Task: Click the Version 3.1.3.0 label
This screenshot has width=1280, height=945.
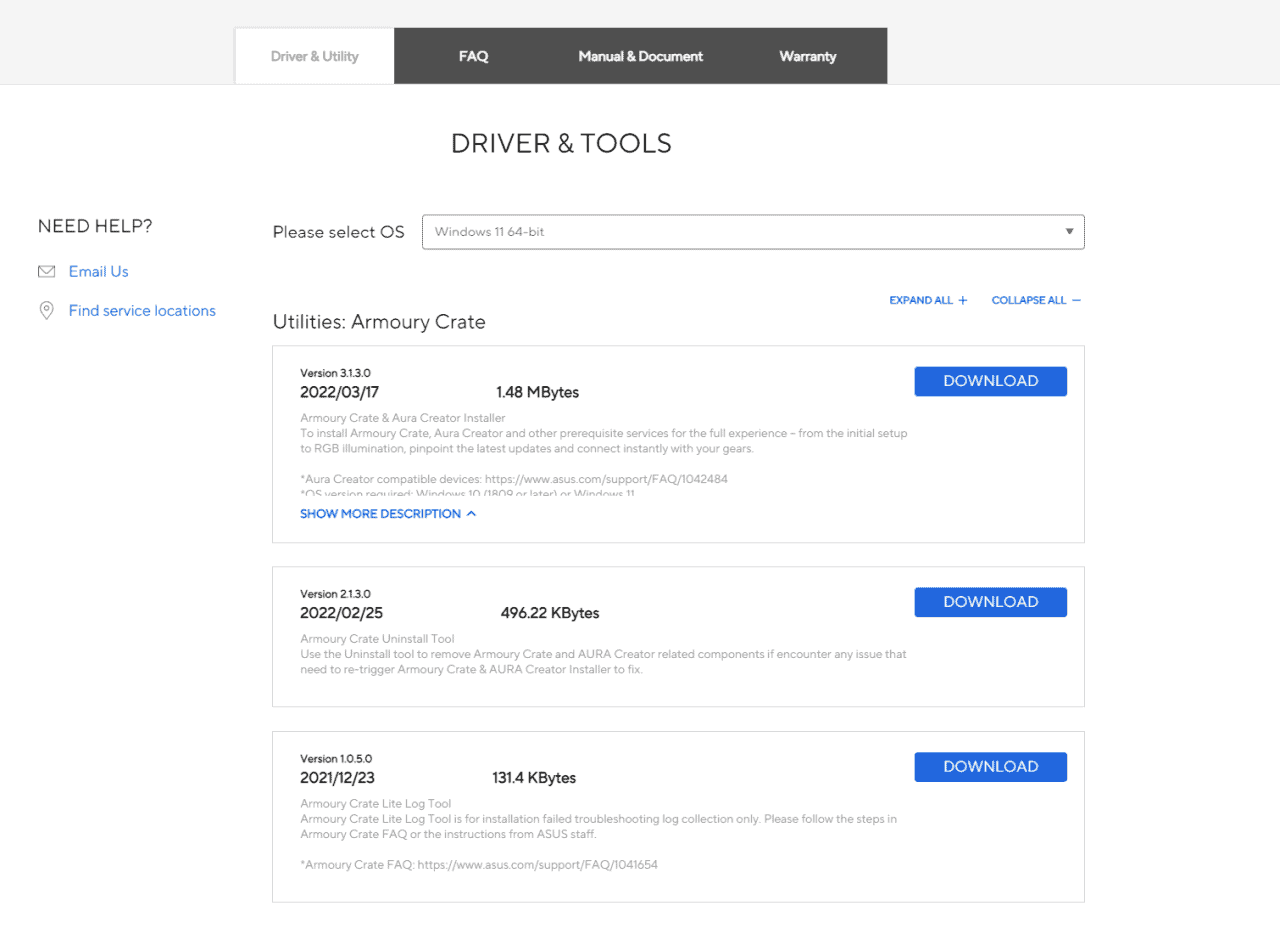Action: (335, 373)
